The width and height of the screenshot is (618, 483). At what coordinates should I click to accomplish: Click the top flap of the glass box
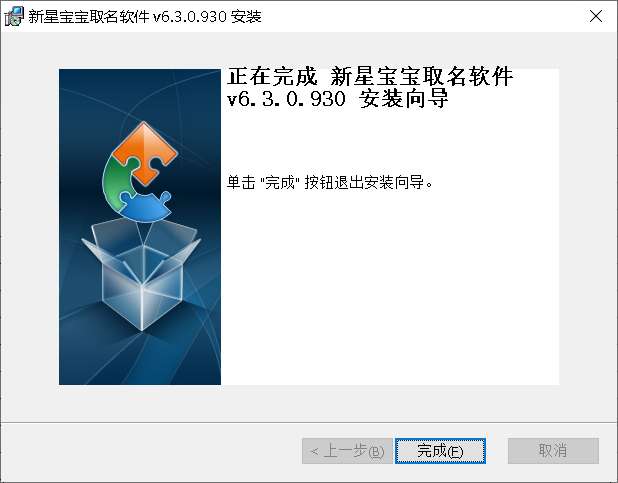[144, 233]
